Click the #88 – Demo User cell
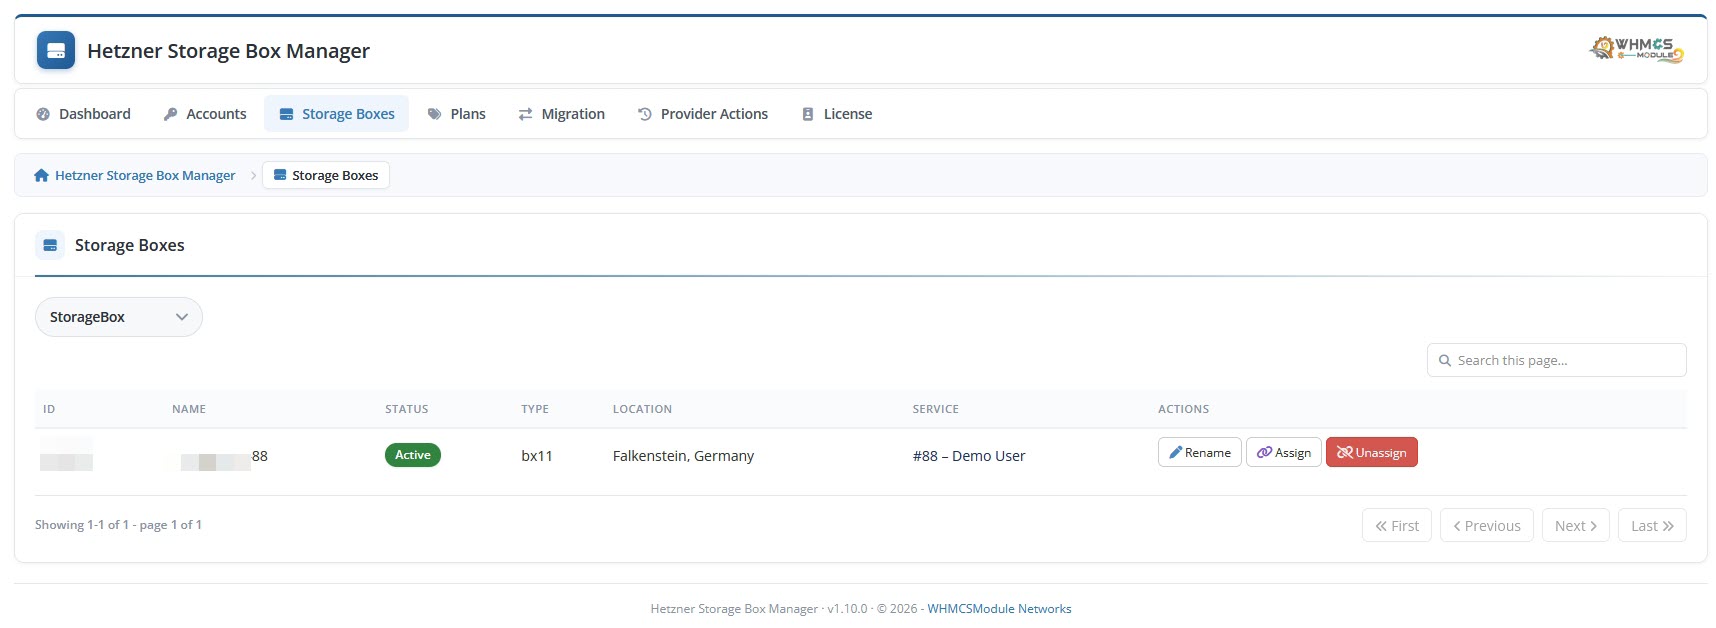Viewport: 1716px width, 628px height. tap(969, 456)
